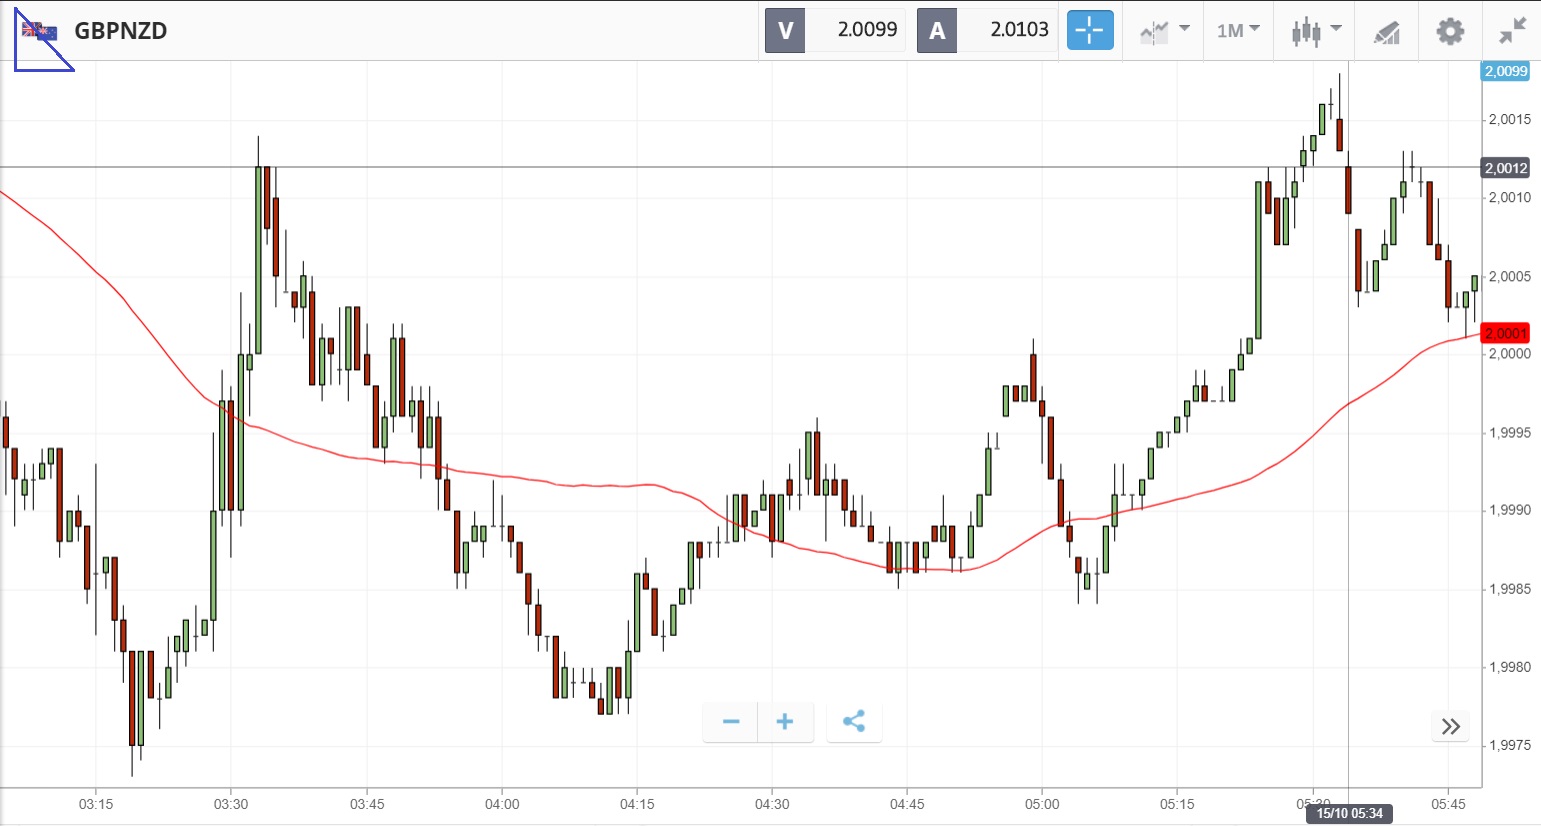Click the GBPNZD flag icon
Viewport: 1541px width, 826px height.
click(x=40, y=31)
